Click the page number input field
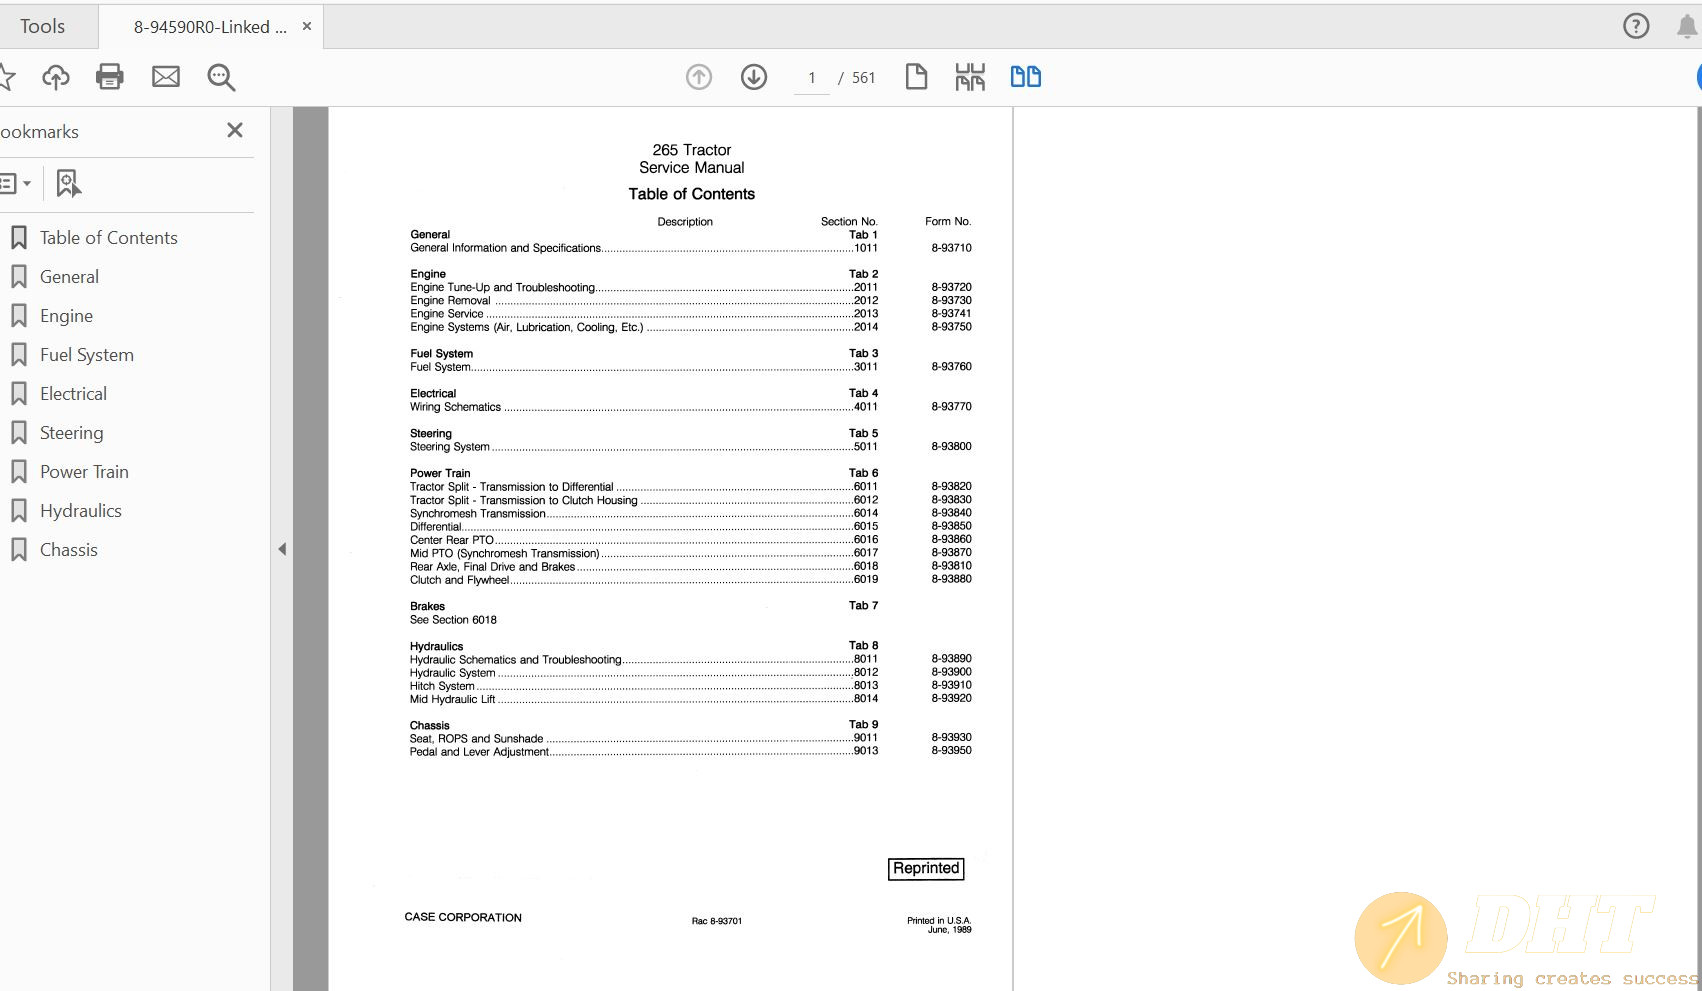The width and height of the screenshot is (1702, 991). click(812, 78)
